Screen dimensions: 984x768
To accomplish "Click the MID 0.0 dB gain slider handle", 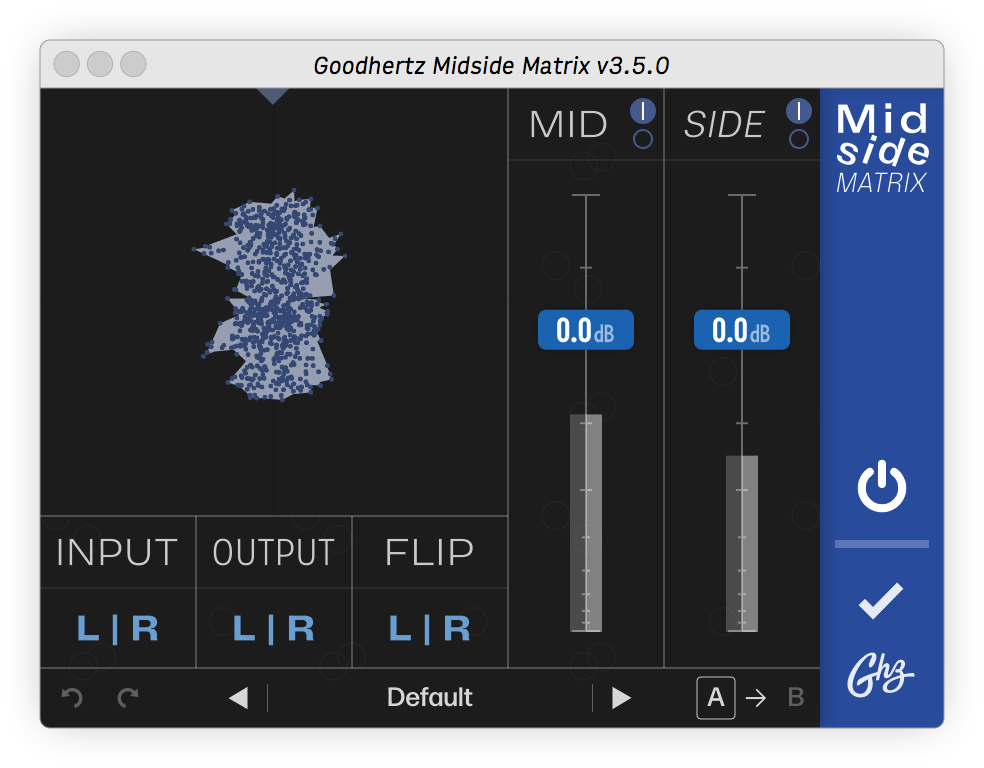I will coord(586,330).
